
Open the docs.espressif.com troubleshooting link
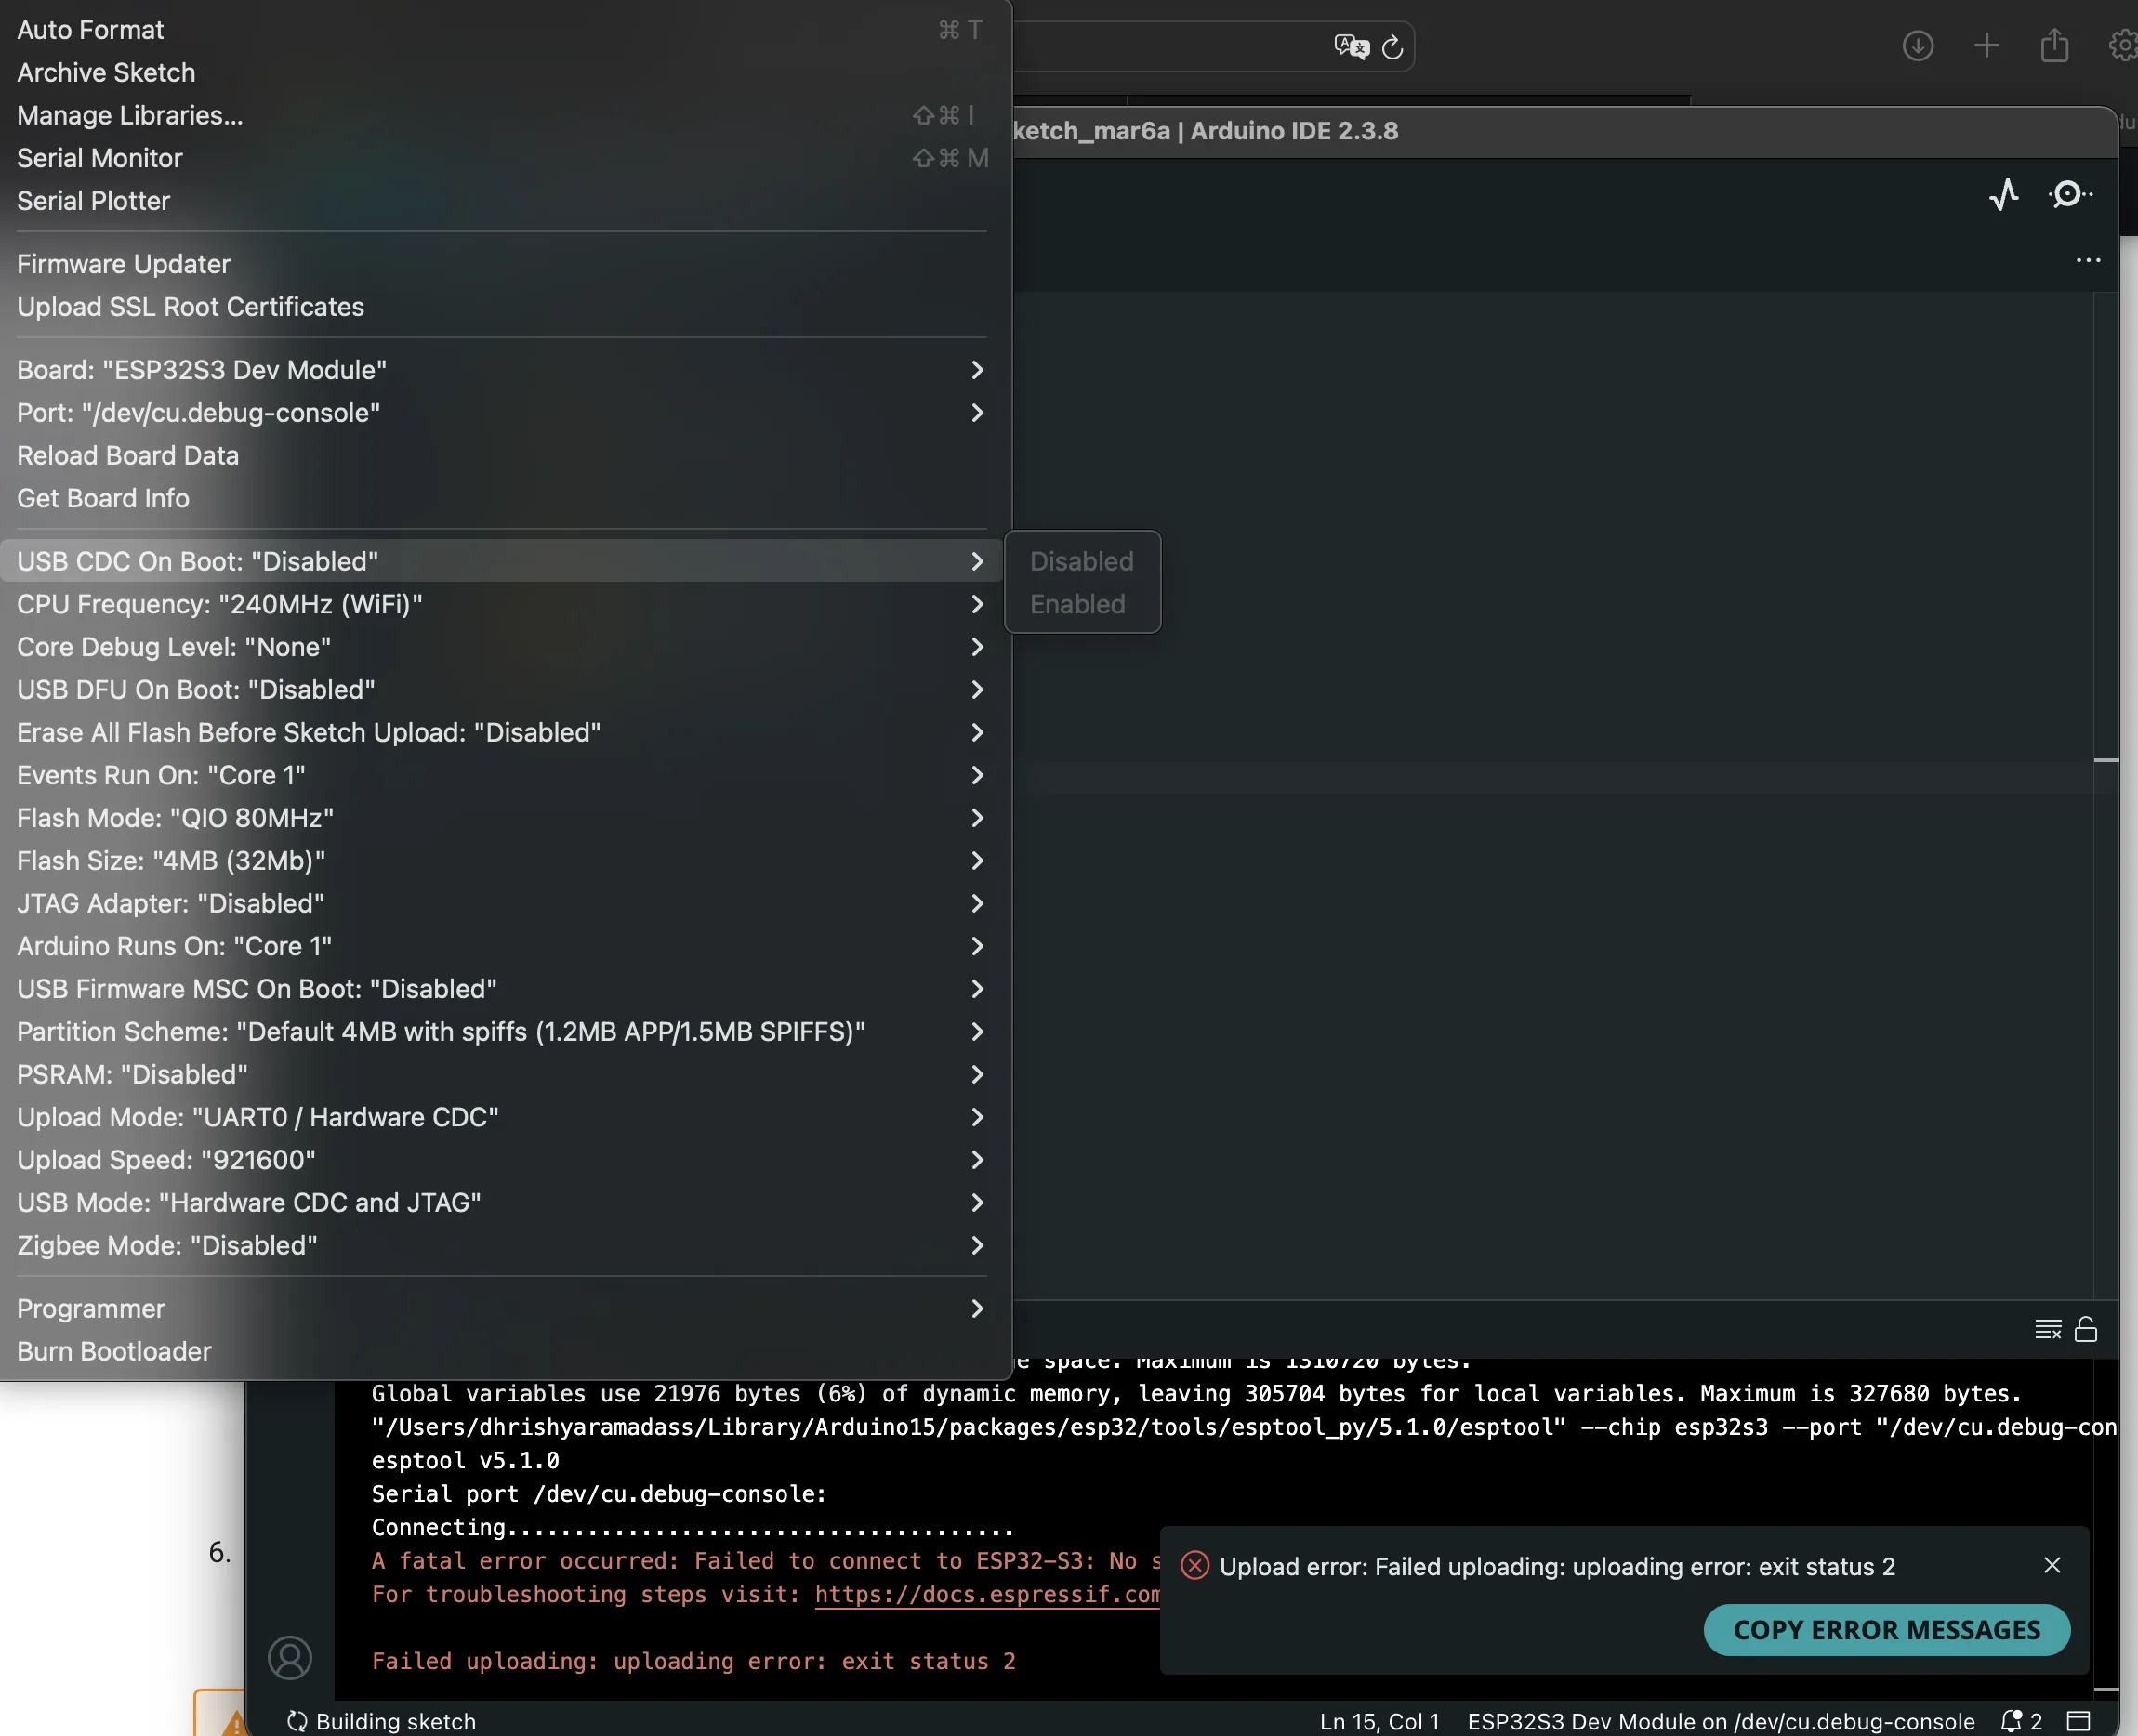pos(987,1594)
